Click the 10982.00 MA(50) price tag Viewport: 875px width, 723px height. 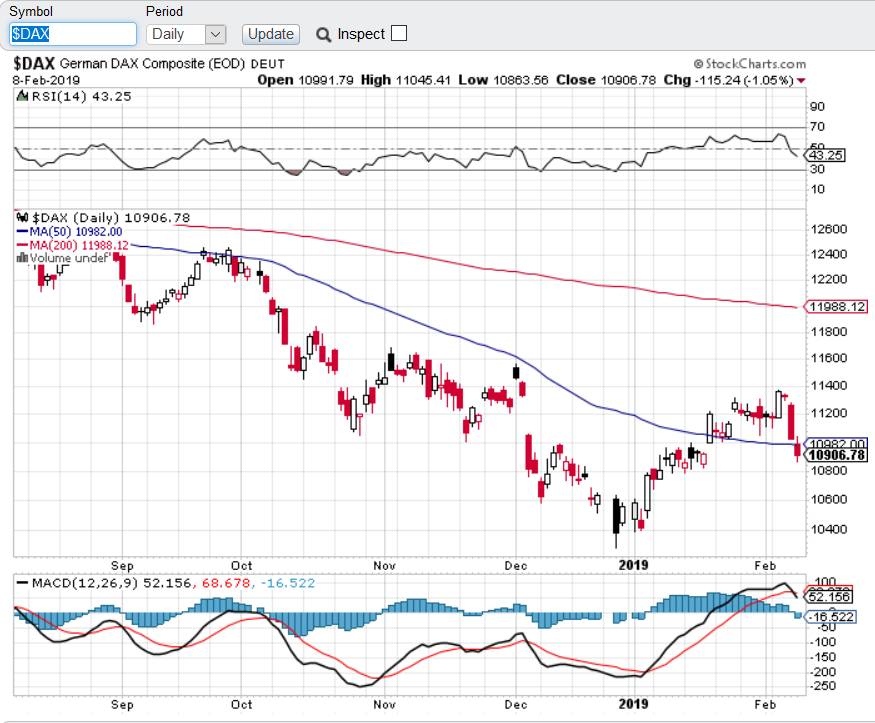tap(836, 443)
